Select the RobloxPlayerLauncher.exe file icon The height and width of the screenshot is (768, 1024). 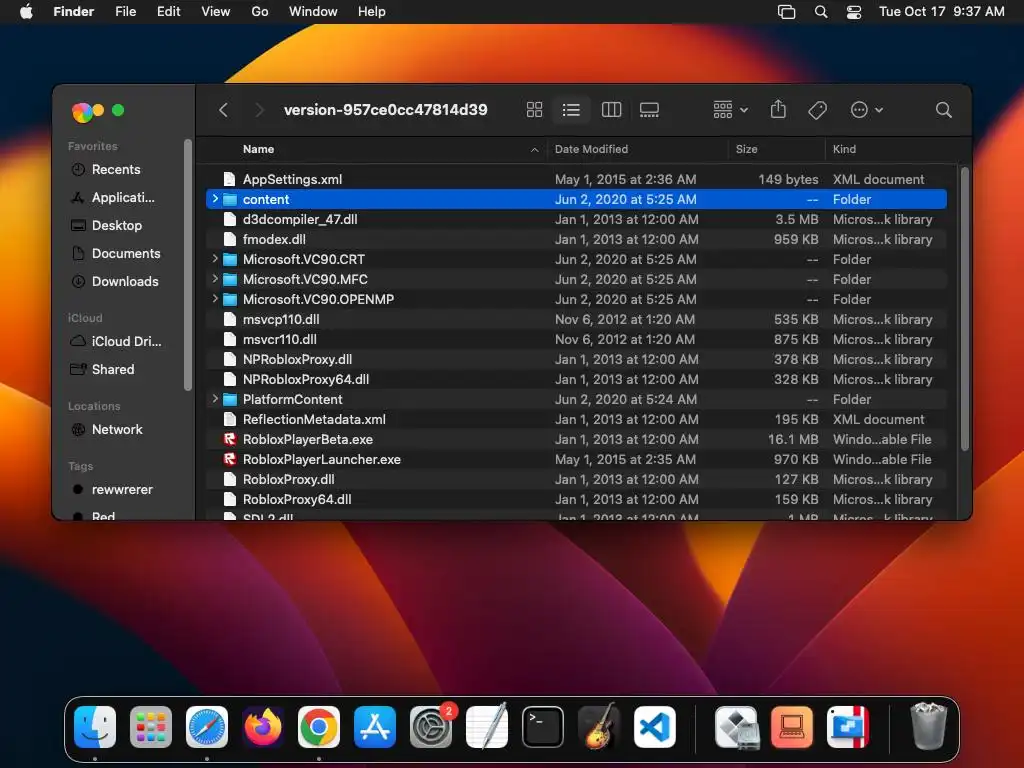coord(229,459)
